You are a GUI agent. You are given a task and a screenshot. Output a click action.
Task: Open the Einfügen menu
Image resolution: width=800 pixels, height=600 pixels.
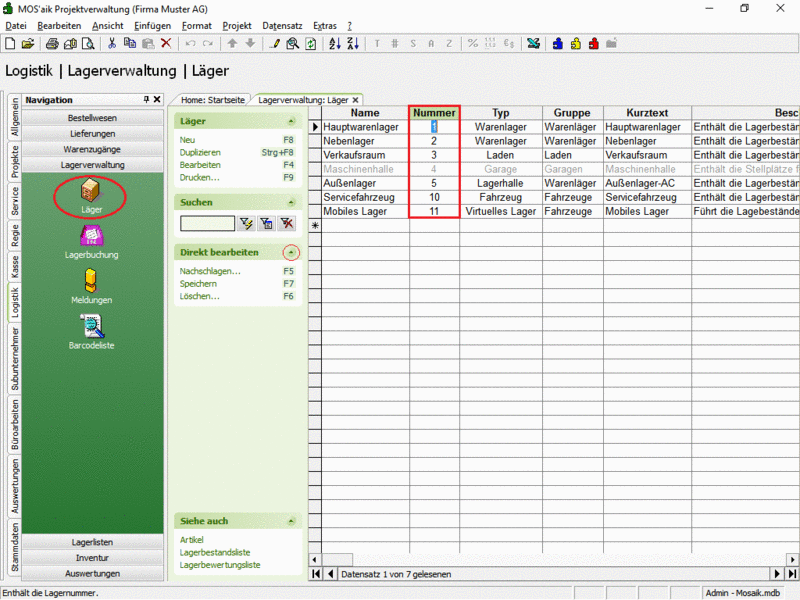click(x=153, y=26)
